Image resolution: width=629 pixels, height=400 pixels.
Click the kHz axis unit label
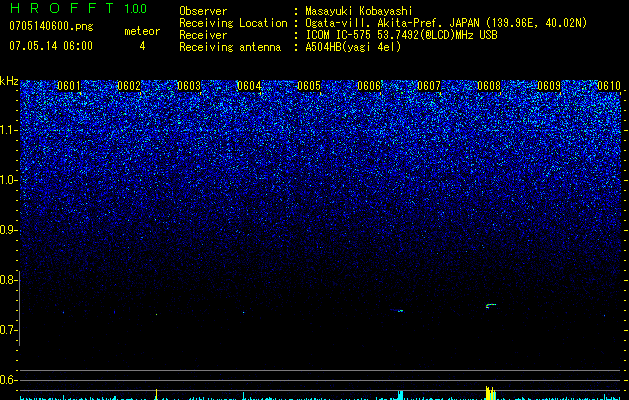9,81
